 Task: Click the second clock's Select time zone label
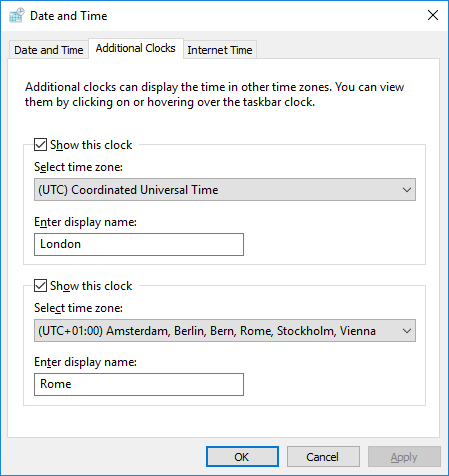coord(78,308)
